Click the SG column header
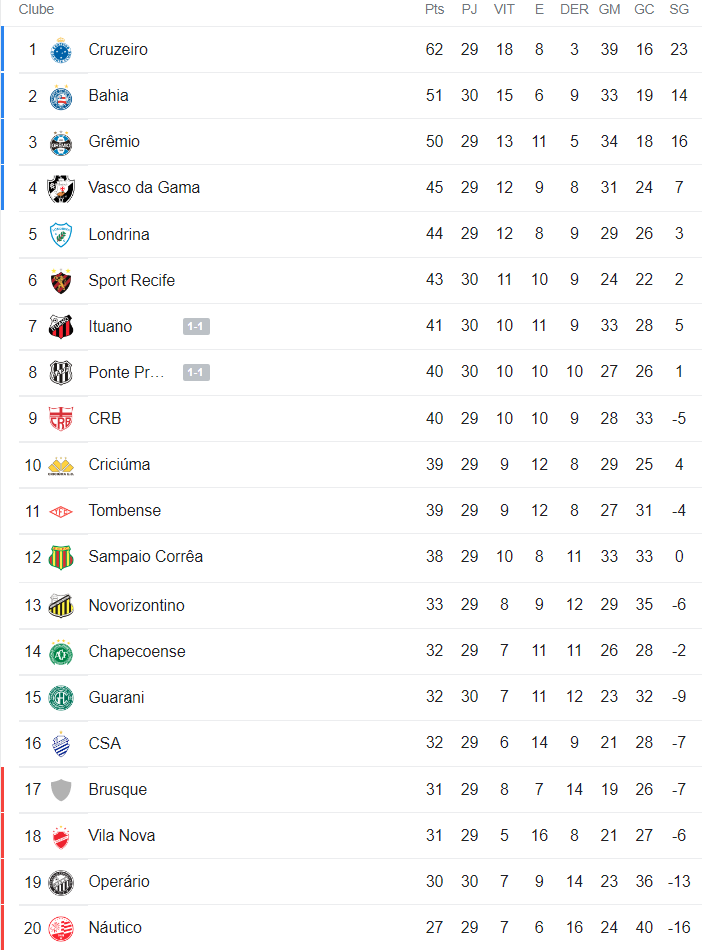Viewport: 702px width, 950px height. click(x=679, y=9)
